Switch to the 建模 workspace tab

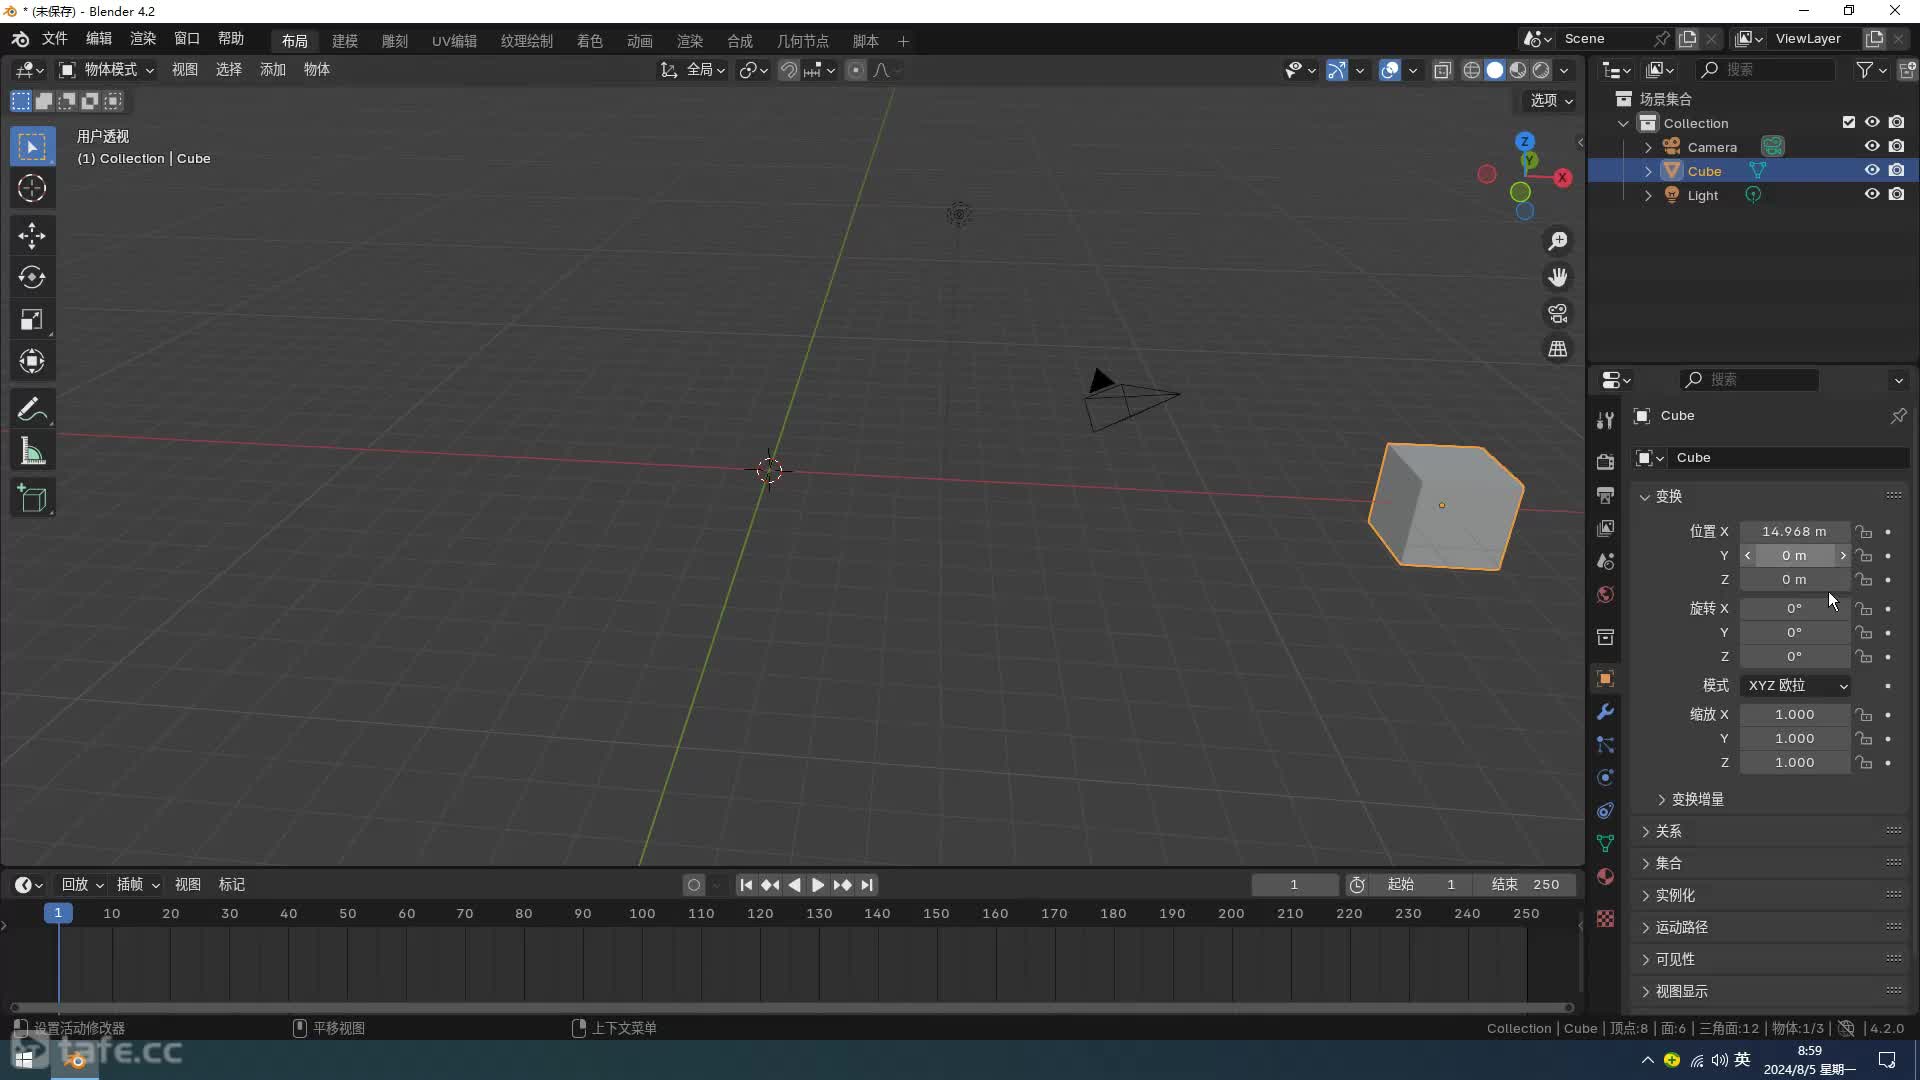[345, 41]
